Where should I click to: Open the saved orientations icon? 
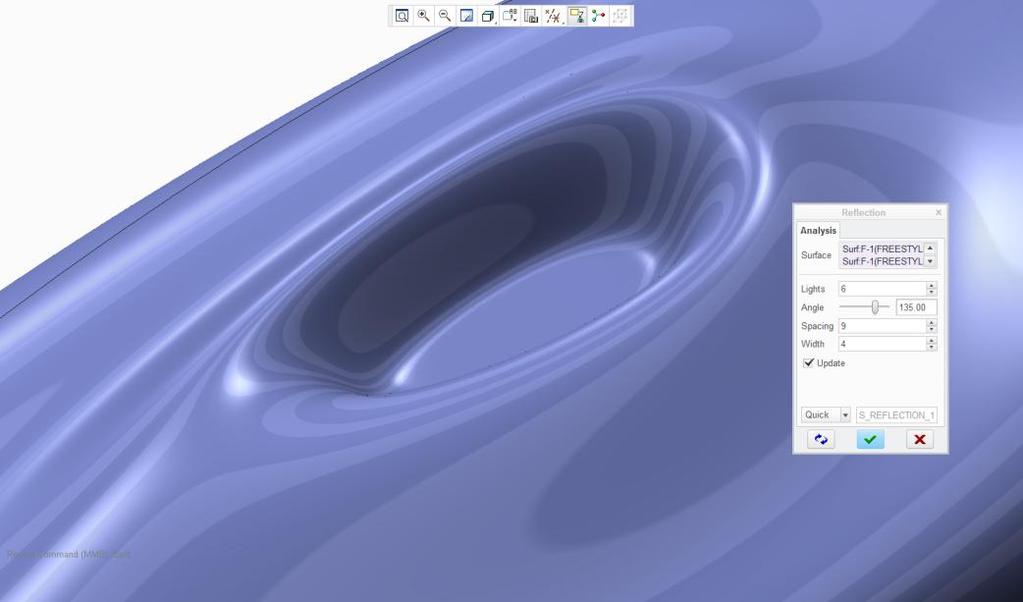click(x=510, y=16)
